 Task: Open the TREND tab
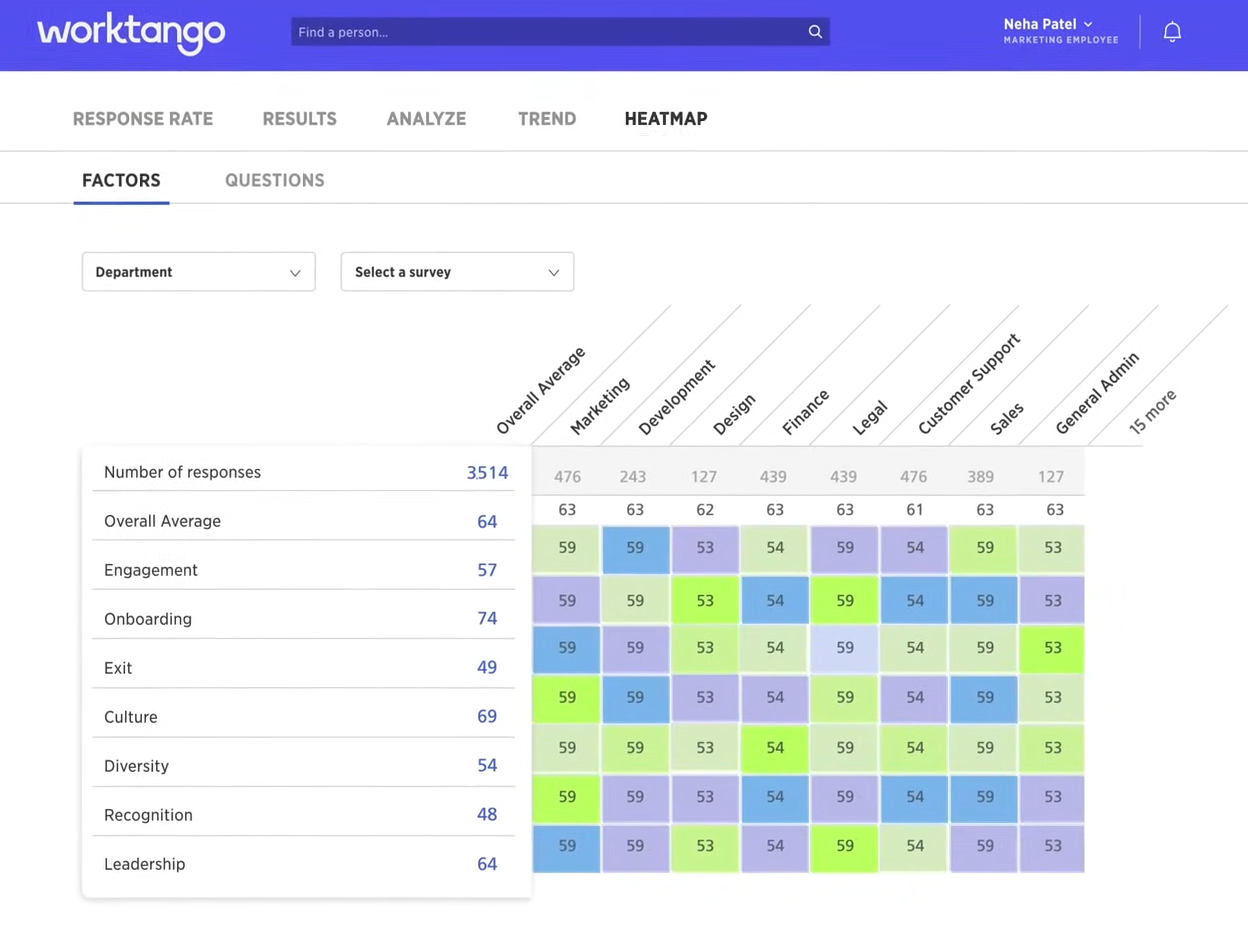547,118
